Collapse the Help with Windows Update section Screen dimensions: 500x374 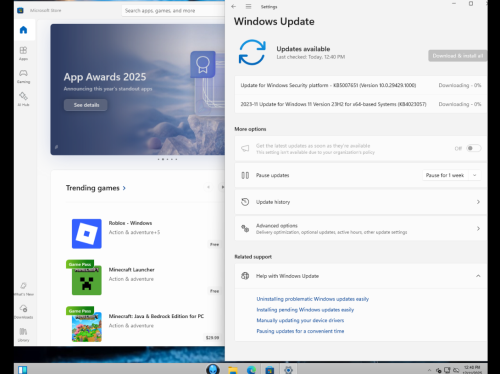point(478,276)
